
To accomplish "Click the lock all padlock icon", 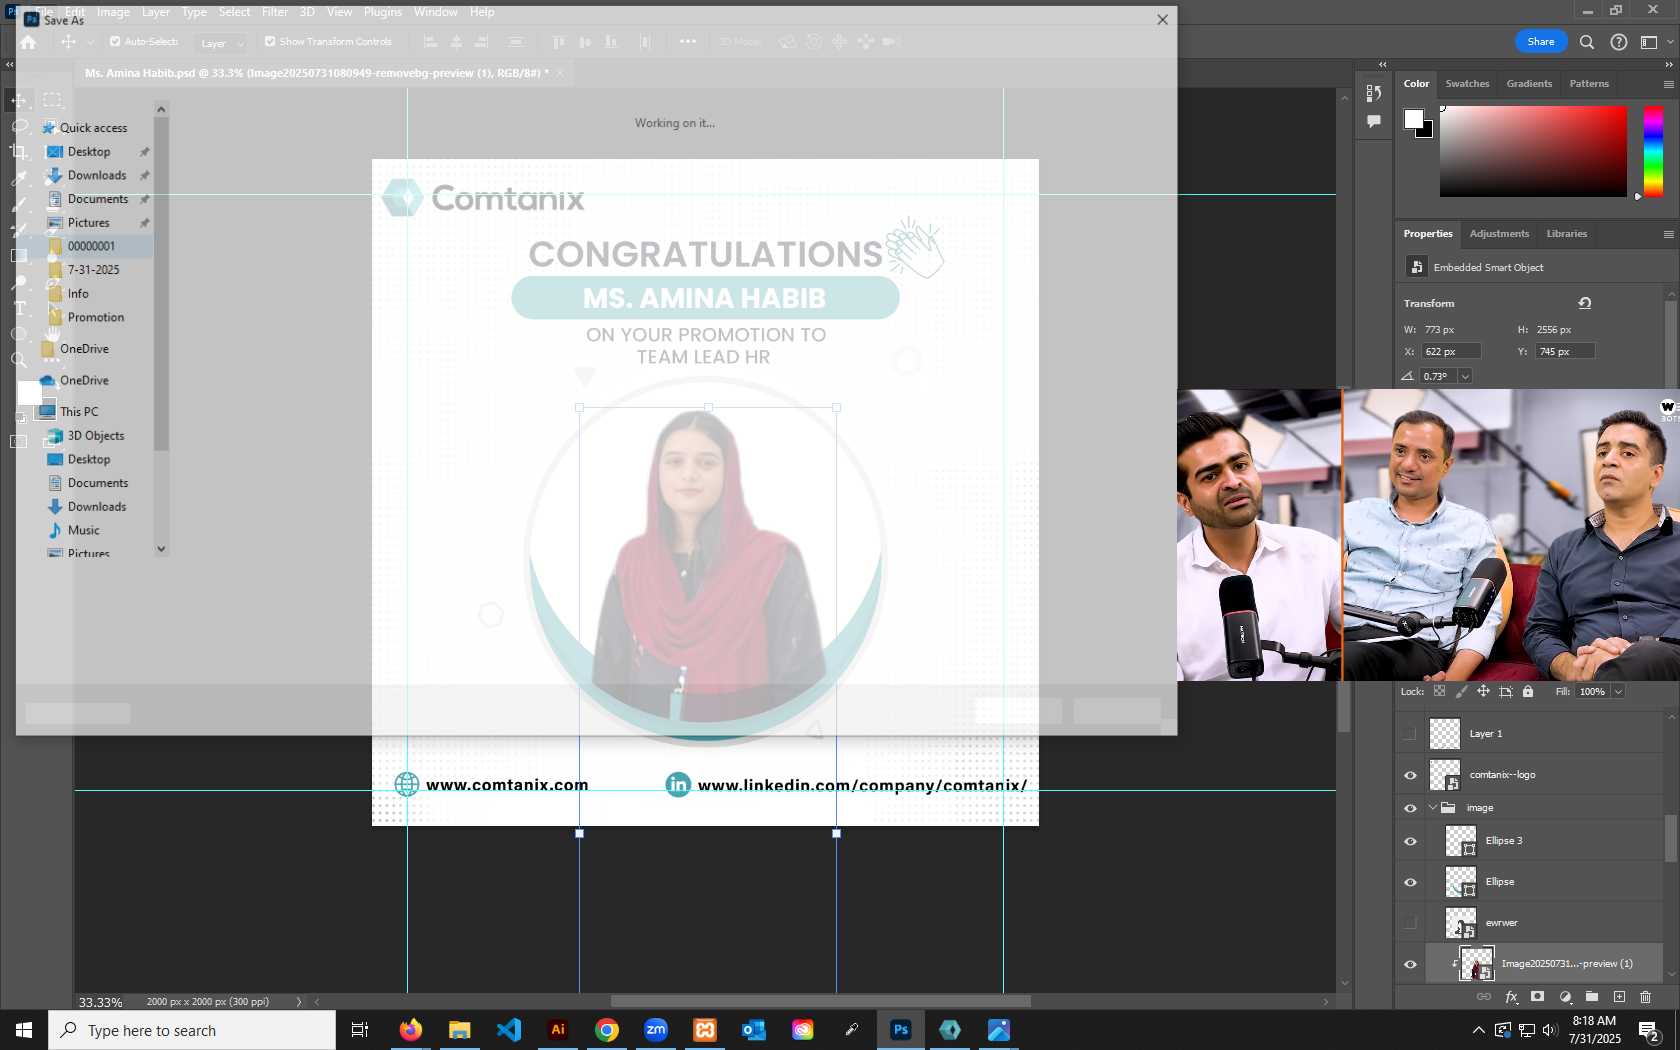I will tap(1528, 691).
